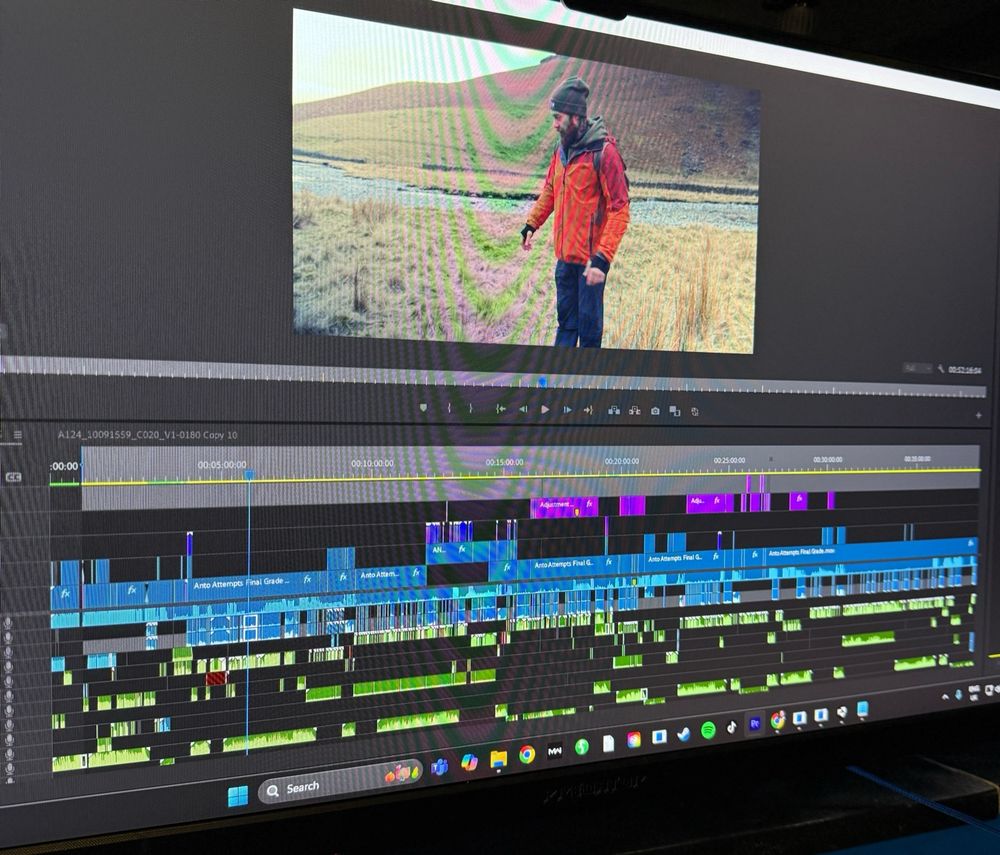
Task: Step forward one frame
Action: 566,410
